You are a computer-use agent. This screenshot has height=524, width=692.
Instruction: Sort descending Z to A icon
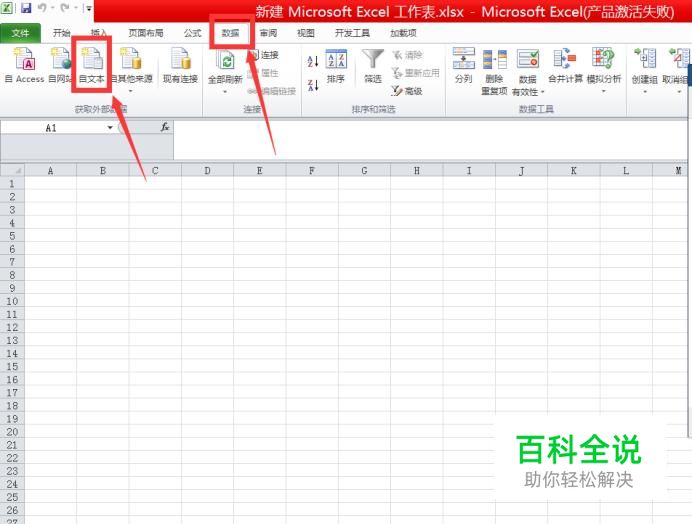(313, 85)
